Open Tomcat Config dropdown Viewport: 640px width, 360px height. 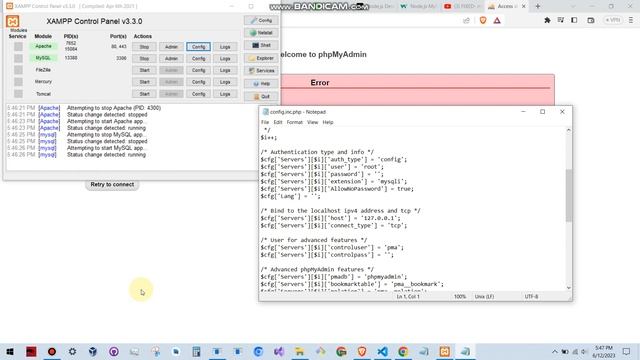[198, 94]
